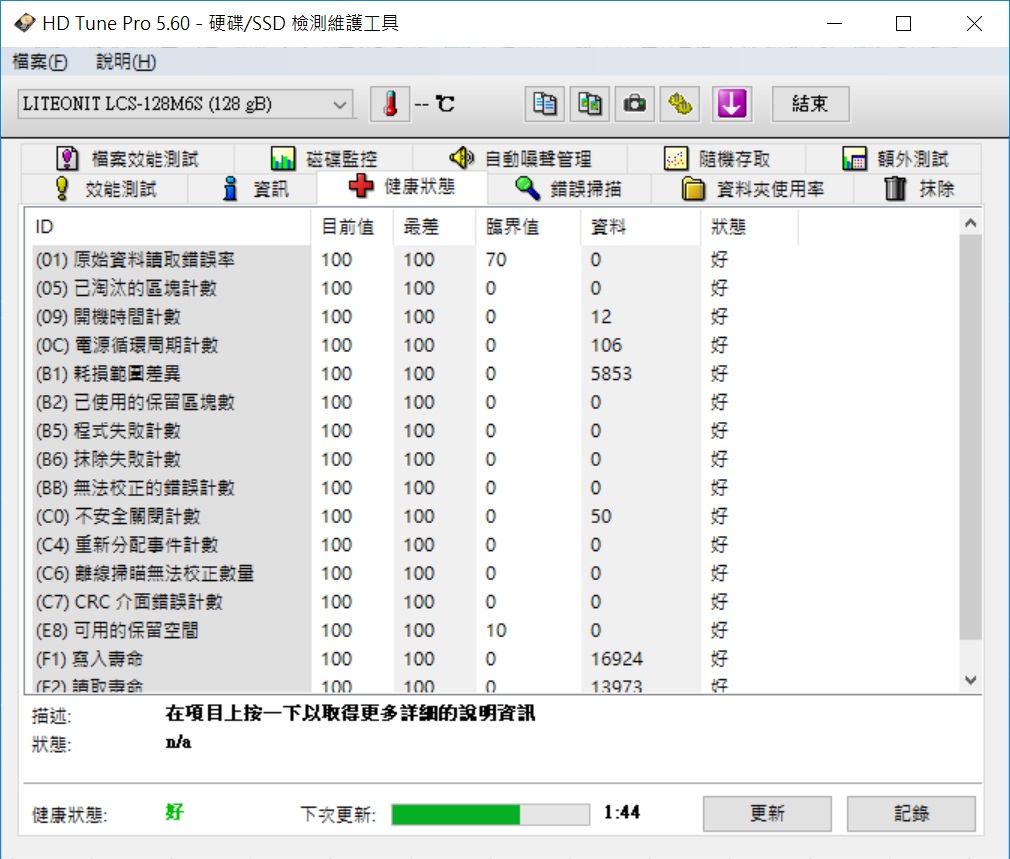The width and height of the screenshot is (1010, 859).
Task: Click the scrollbar down arrow
Action: coord(971,679)
